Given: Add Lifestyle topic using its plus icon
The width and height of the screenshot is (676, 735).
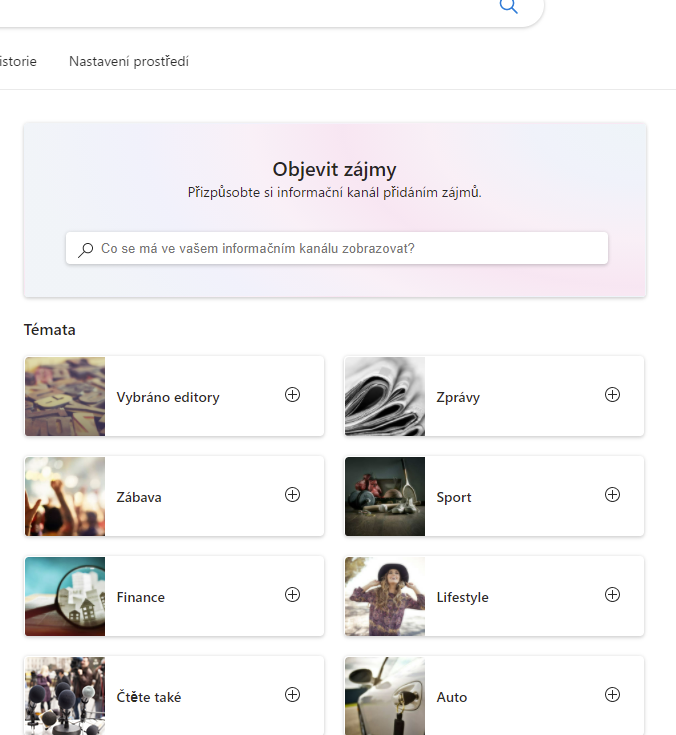Looking at the screenshot, I should pos(612,595).
